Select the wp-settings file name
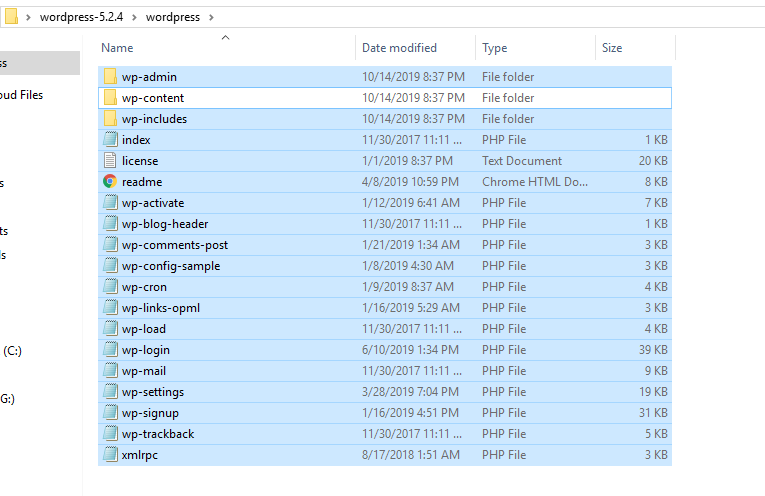 (153, 391)
